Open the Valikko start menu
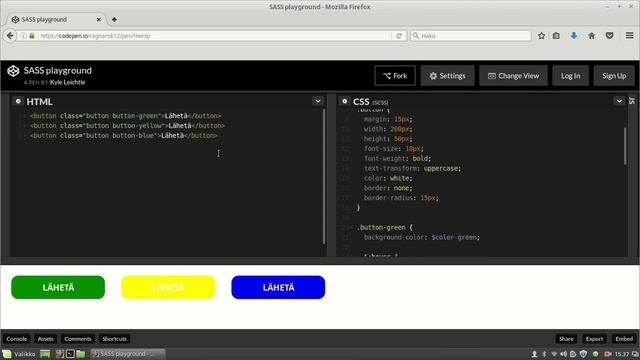This screenshot has width=640, height=360. (19, 354)
